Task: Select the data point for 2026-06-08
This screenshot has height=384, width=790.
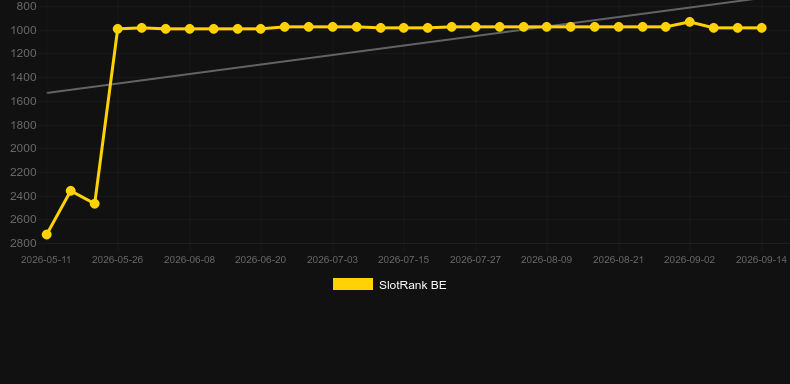Action: tap(189, 29)
